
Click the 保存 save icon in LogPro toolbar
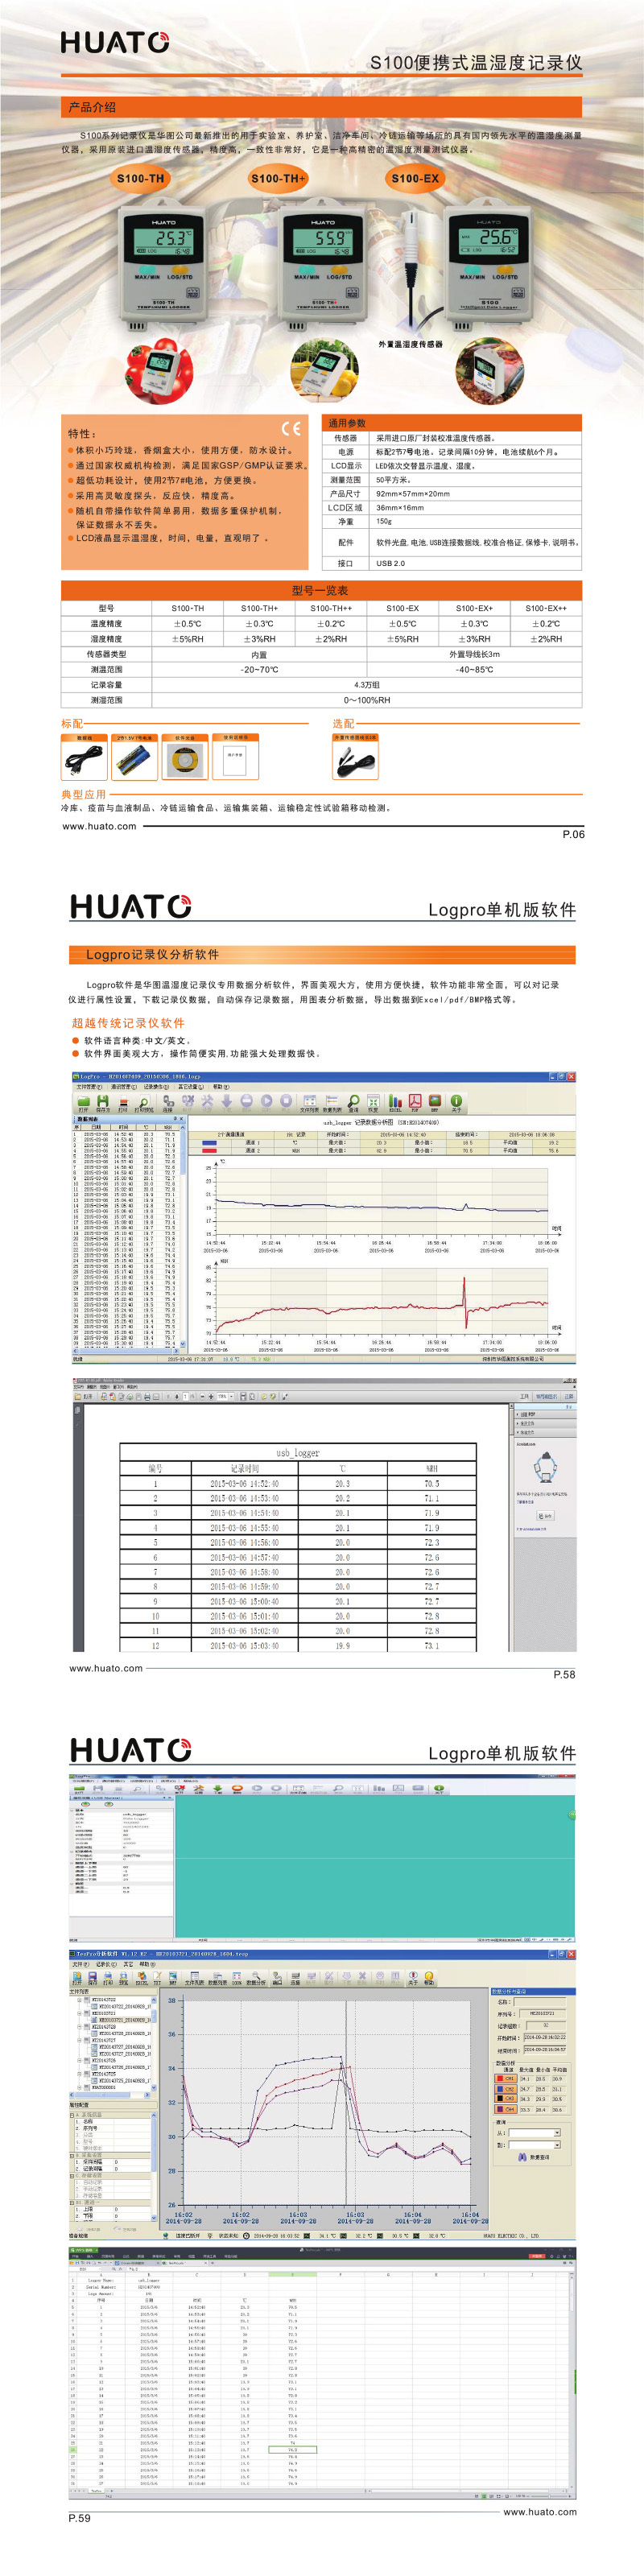click(x=103, y=1103)
